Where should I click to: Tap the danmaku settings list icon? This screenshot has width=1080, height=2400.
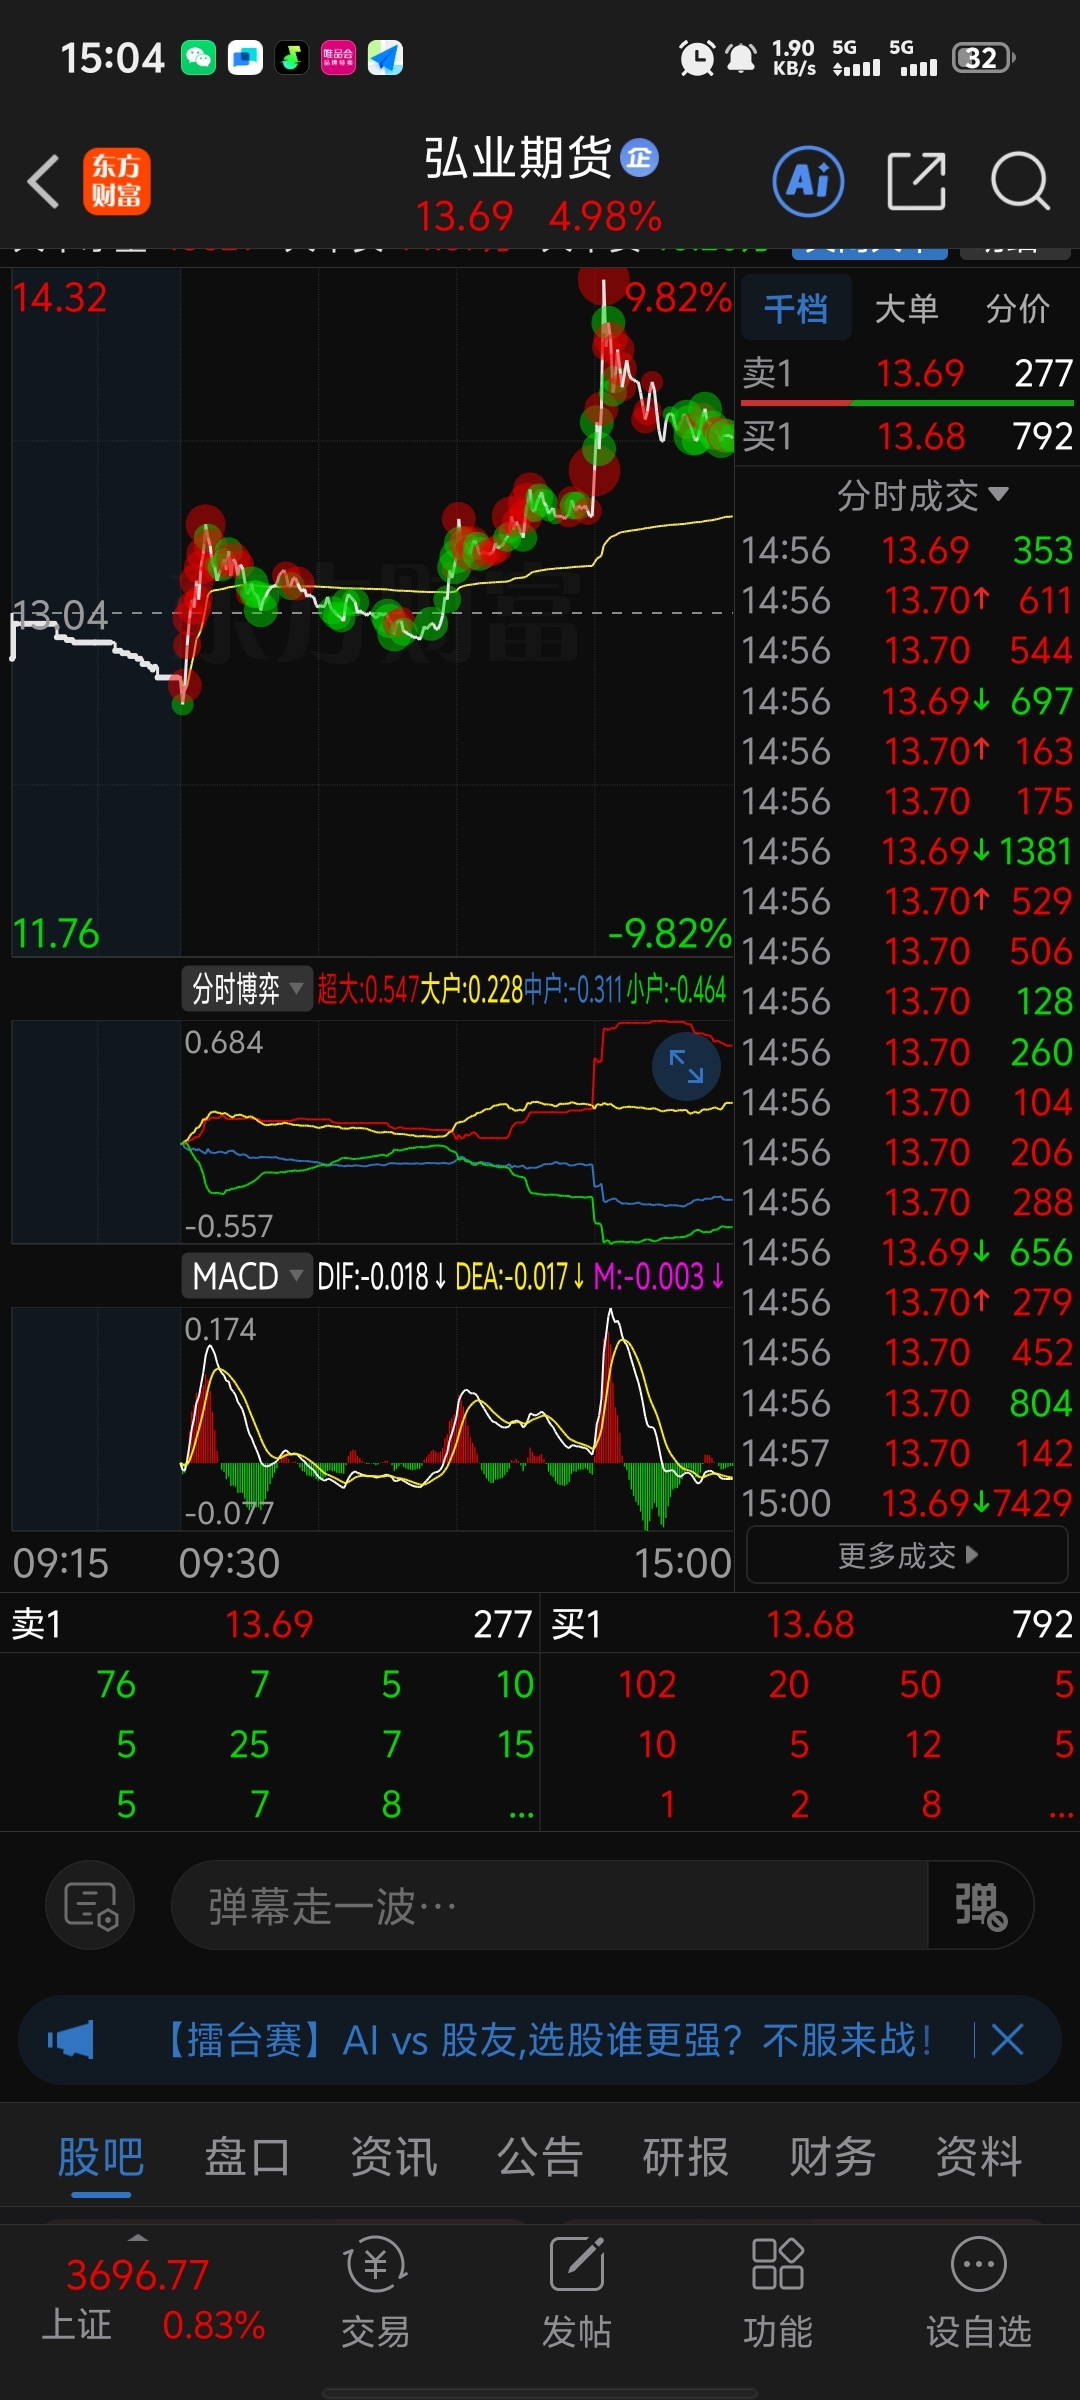click(91, 1905)
